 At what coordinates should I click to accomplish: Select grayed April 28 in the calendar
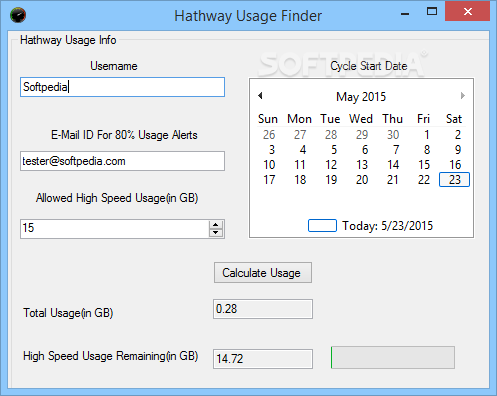point(331,135)
